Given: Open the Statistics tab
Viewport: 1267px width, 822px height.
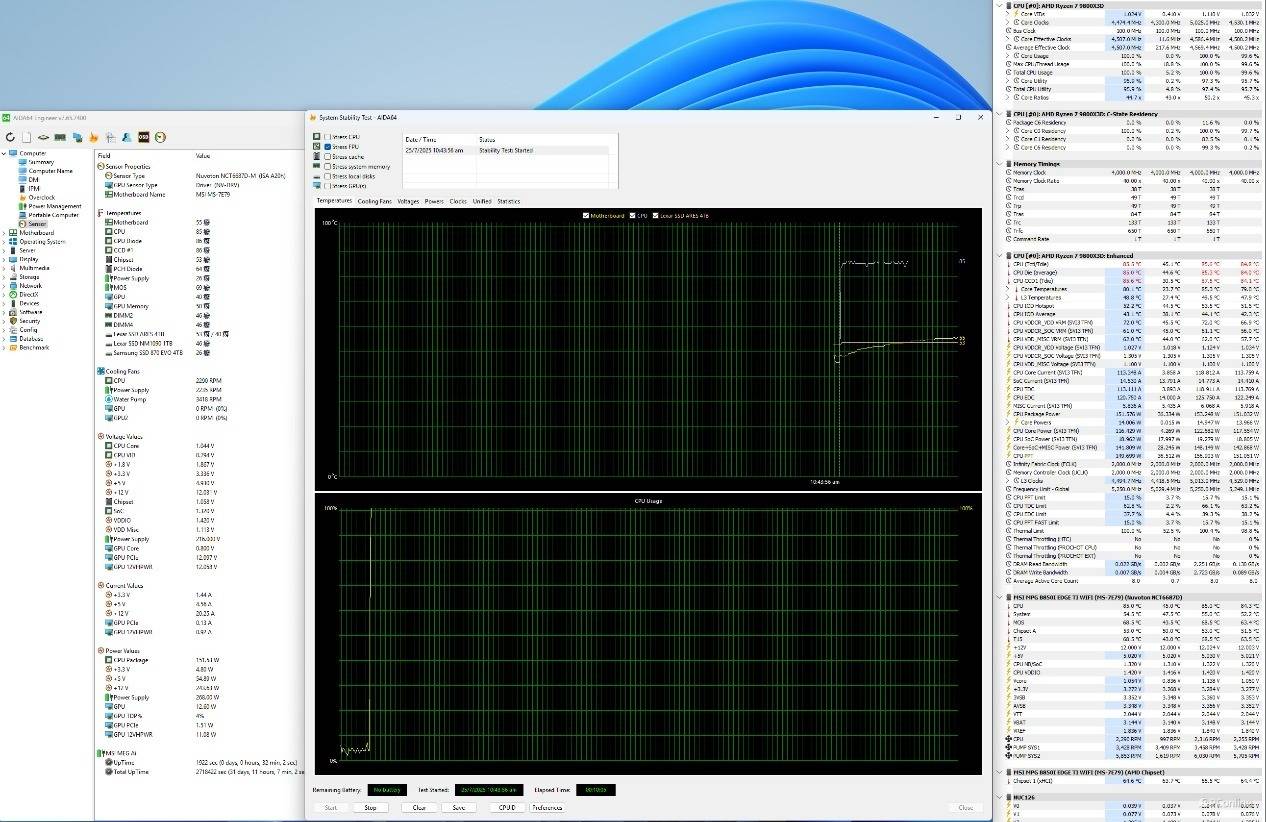Looking at the screenshot, I should click(508, 201).
